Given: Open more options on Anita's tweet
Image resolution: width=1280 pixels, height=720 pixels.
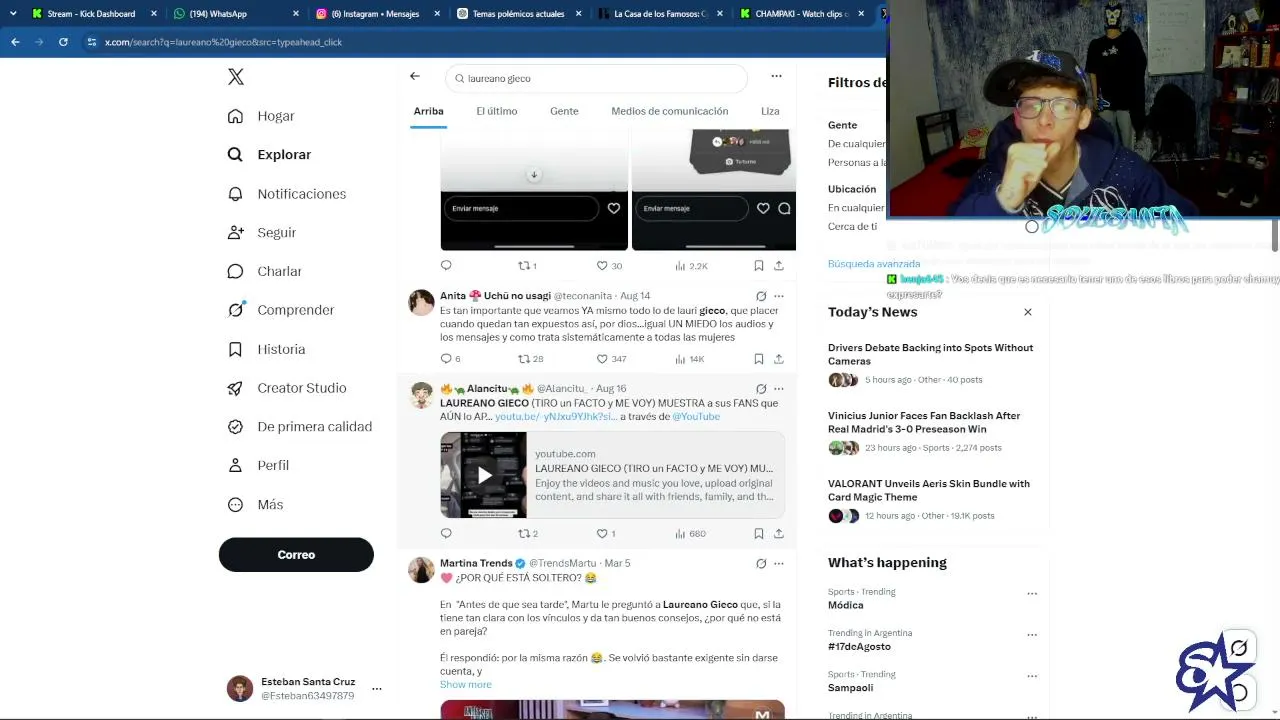Looking at the screenshot, I should [x=779, y=296].
